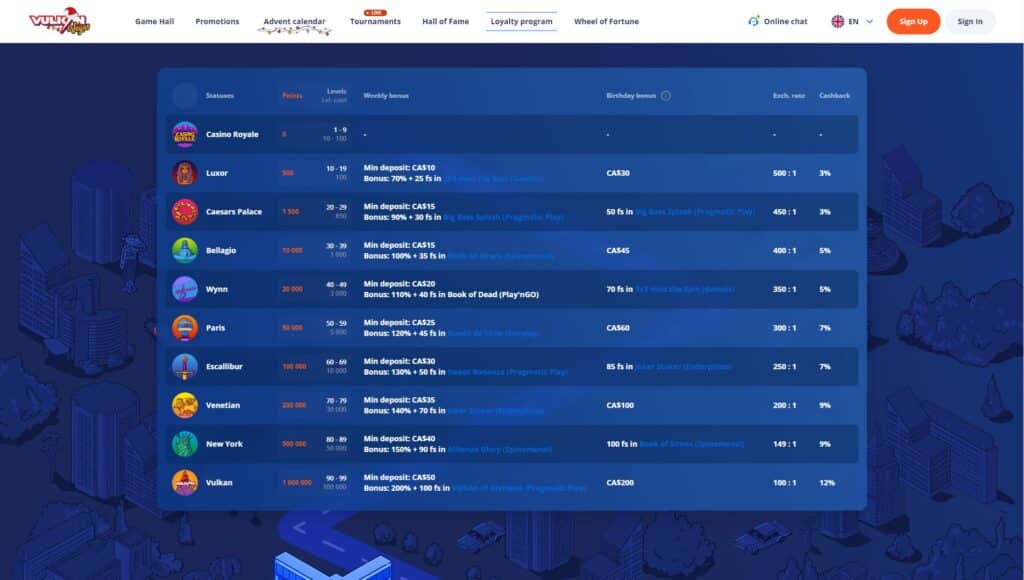This screenshot has width=1024, height=580.
Task: Click the UK flag language icon
Action: tap(837, 22)
